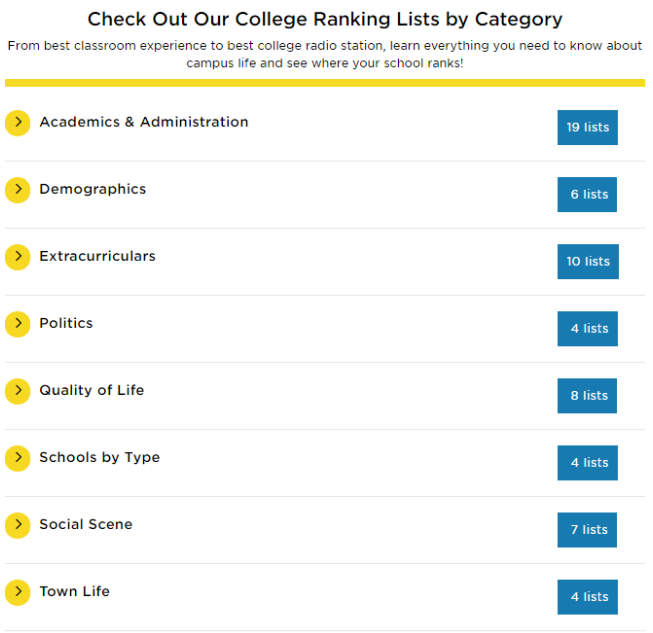Open the 10 lists button

pyautogui.click(x=587, y=262)
